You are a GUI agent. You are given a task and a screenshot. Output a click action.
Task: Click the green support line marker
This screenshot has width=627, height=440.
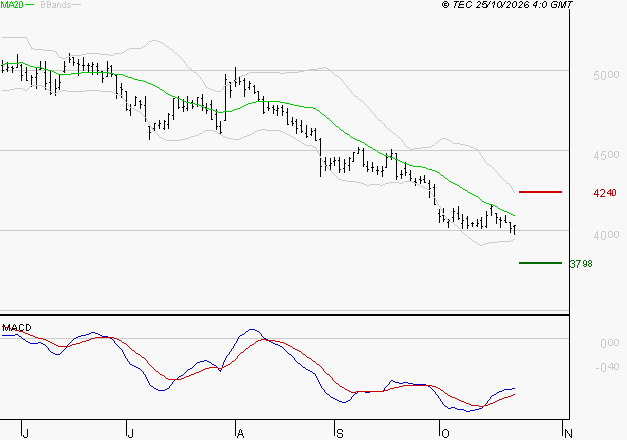pos(540,263)
